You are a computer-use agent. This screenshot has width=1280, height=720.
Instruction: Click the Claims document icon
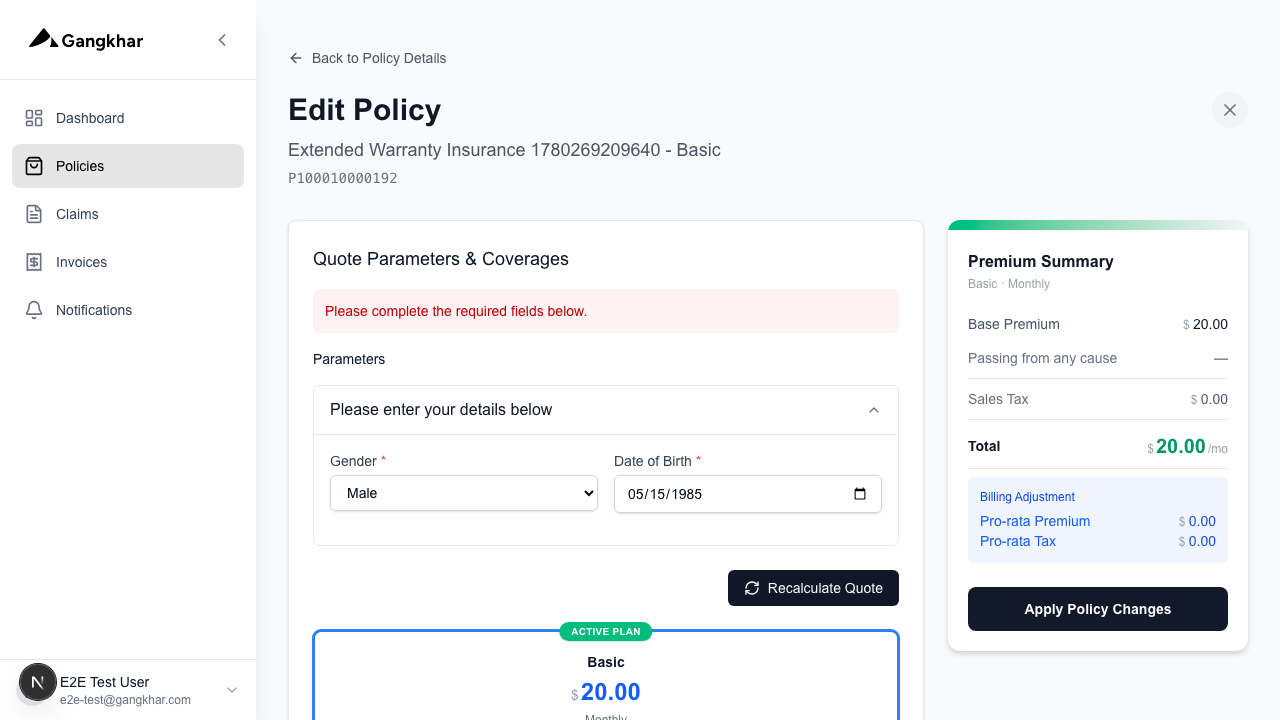point(34,214)
